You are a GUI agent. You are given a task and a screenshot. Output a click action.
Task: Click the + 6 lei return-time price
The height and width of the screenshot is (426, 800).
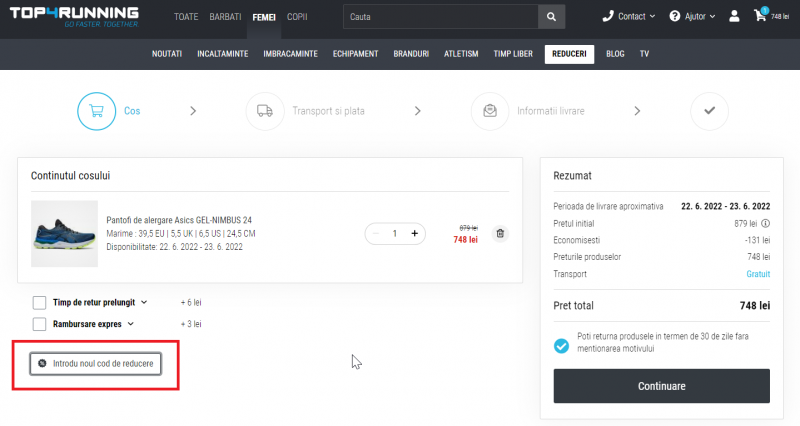click(191, 303)
